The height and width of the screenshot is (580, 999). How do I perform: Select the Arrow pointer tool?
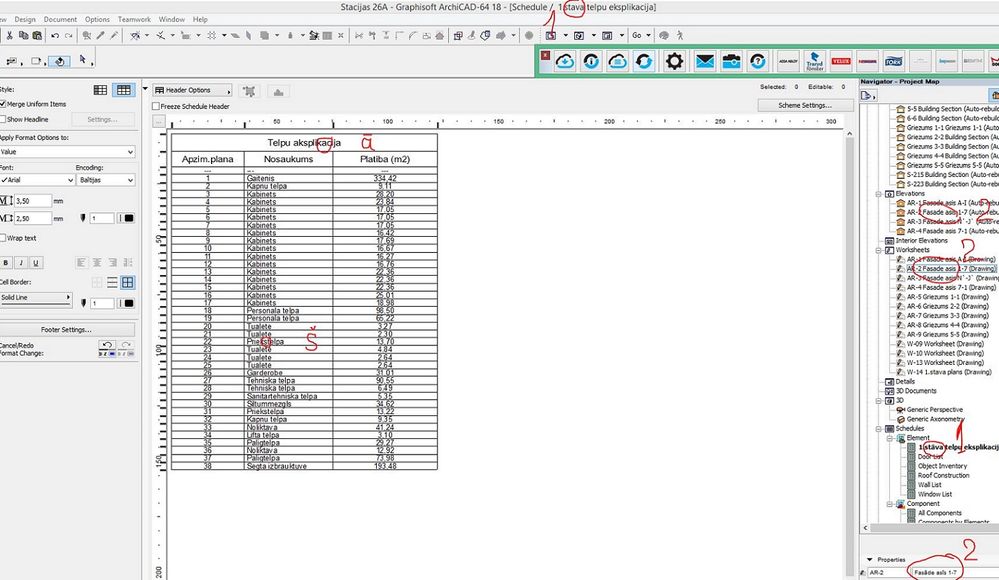pyautogui.click(x=83, y=60)
